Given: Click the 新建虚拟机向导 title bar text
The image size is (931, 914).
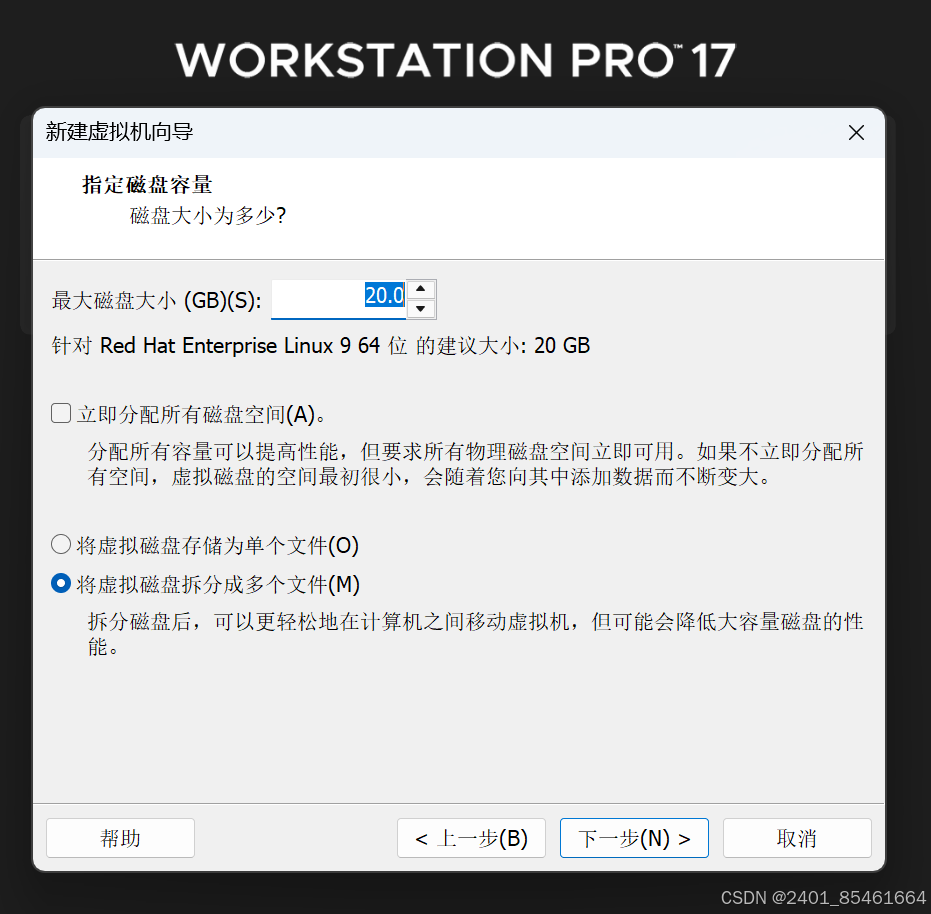Looking at the screenshot, I should [x=119, y=132].
